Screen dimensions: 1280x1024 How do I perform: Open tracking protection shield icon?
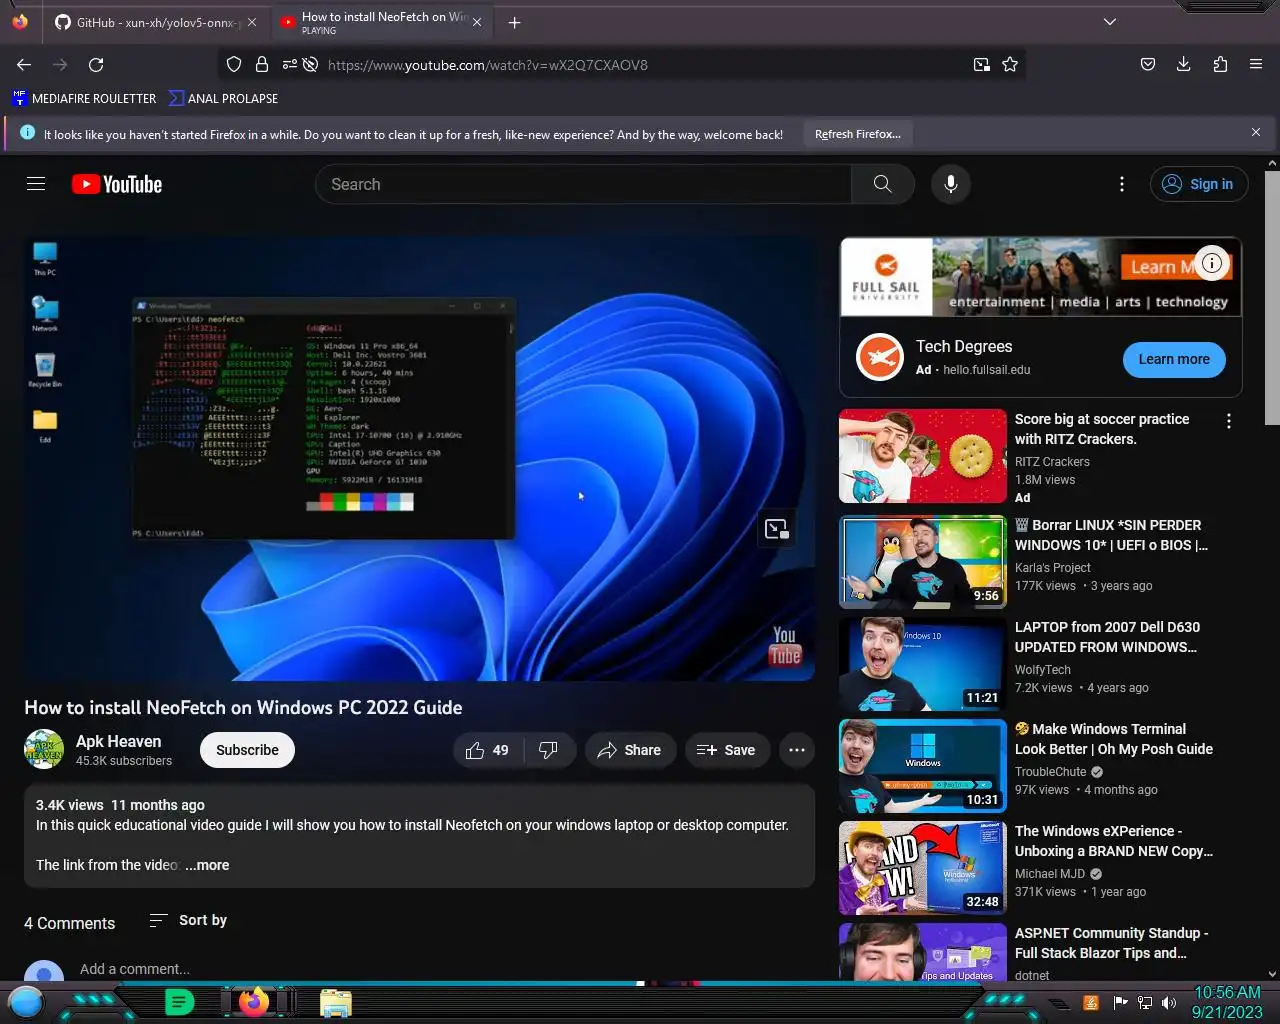coord(234,64)
